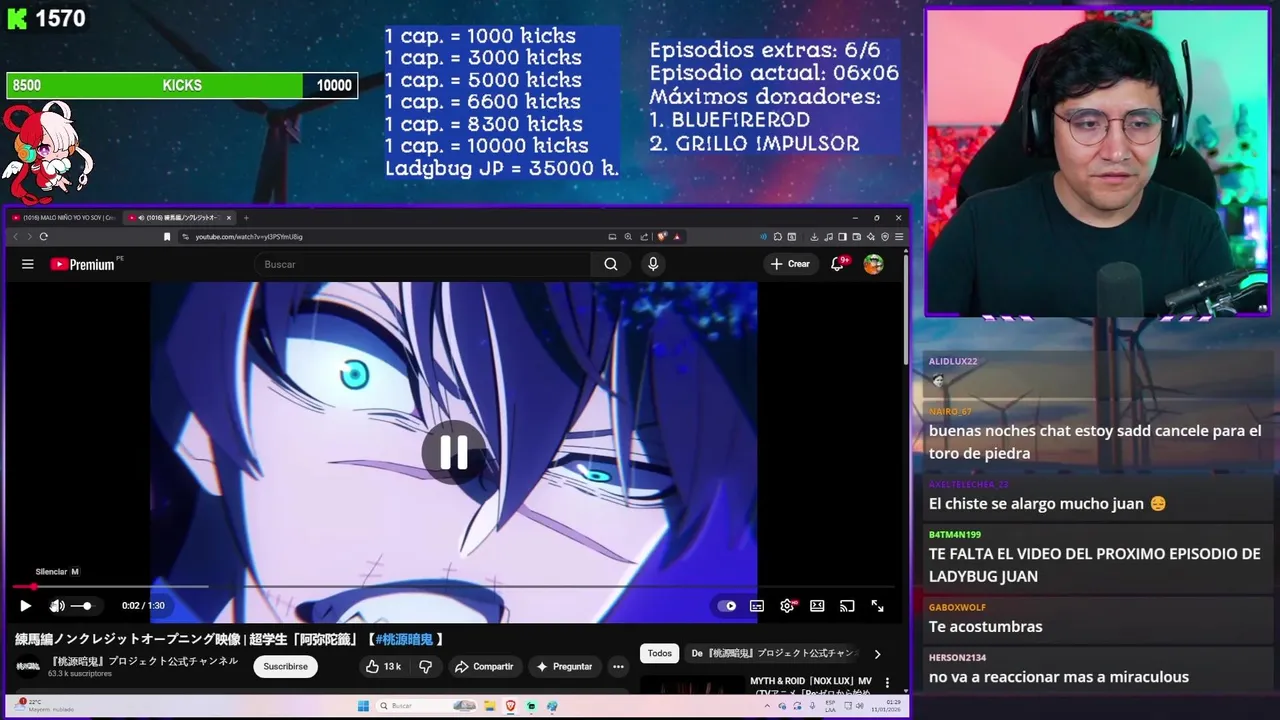Open the 桃源暗鬼 channel name link
The width and height of the screenshot is (1280, 720).
click(x=144, y=661)
